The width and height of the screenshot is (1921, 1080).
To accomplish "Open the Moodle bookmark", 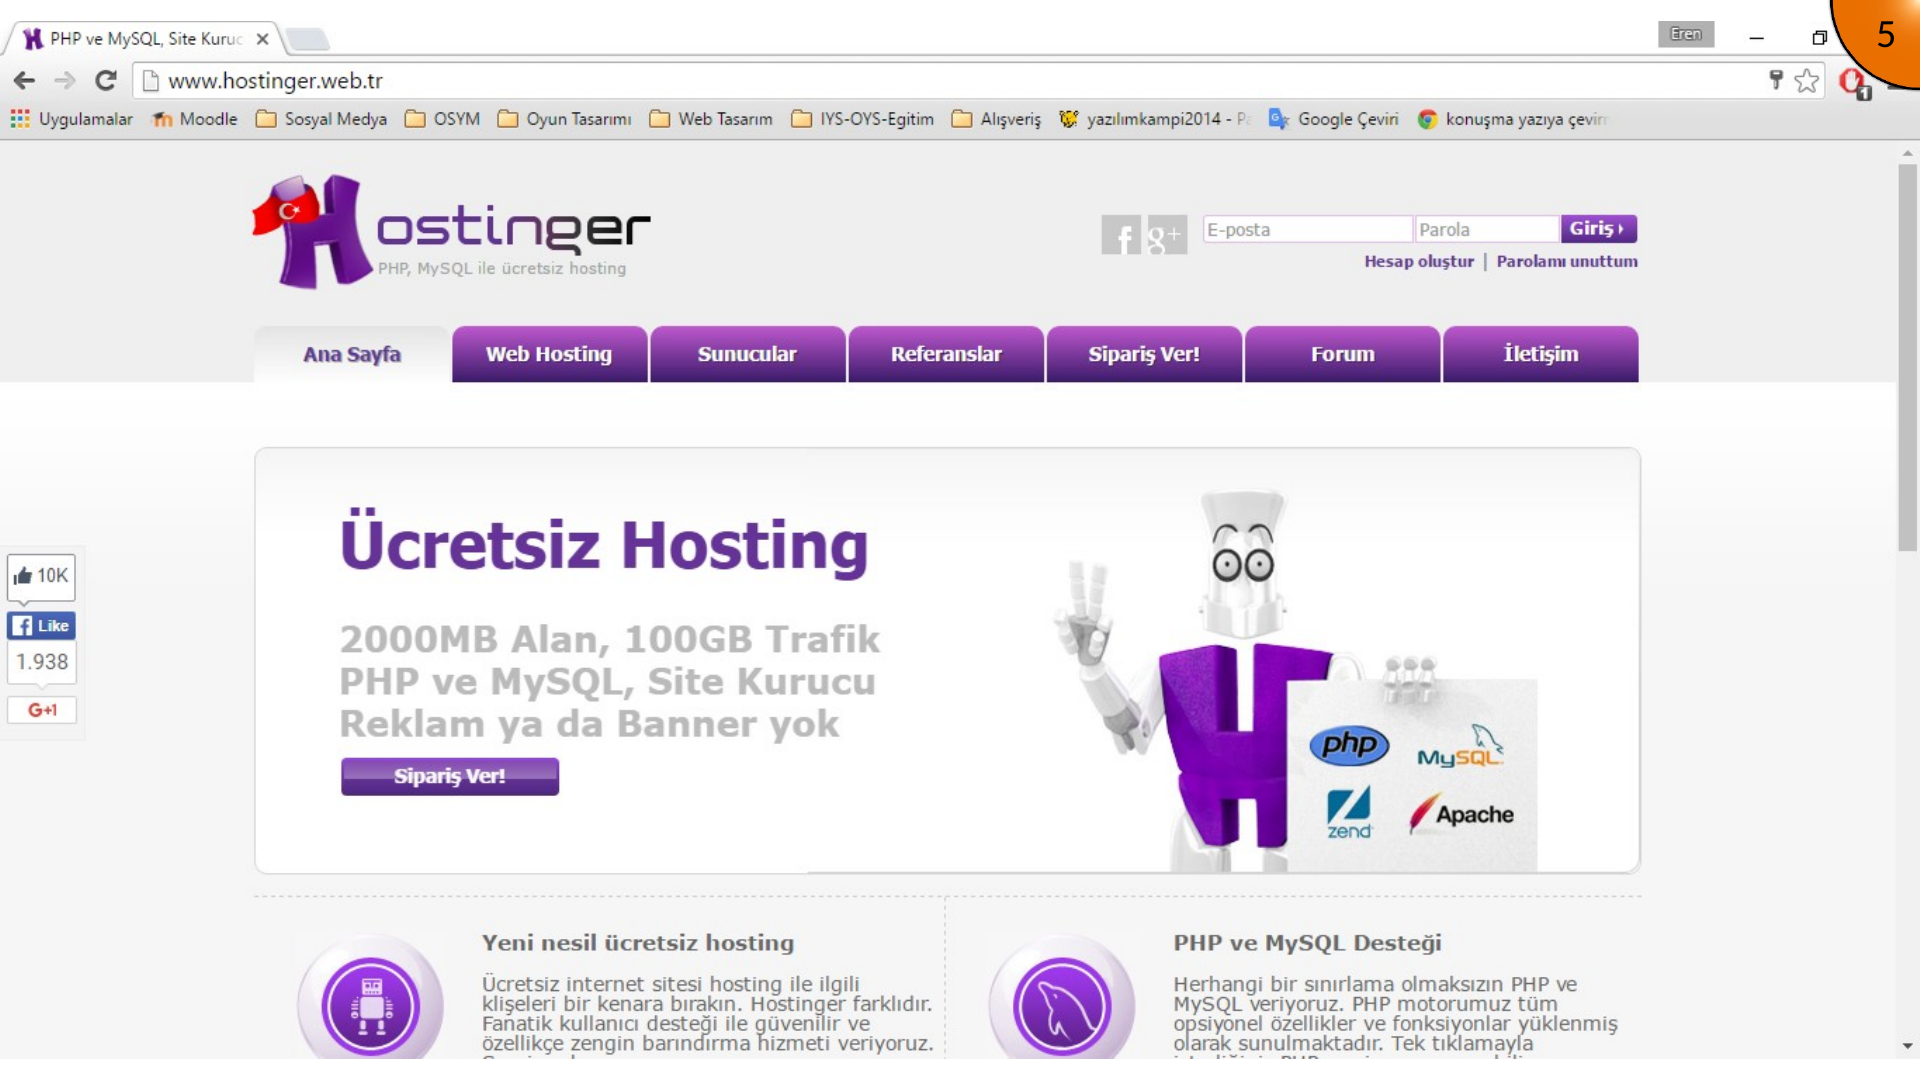I will point(195,119).
